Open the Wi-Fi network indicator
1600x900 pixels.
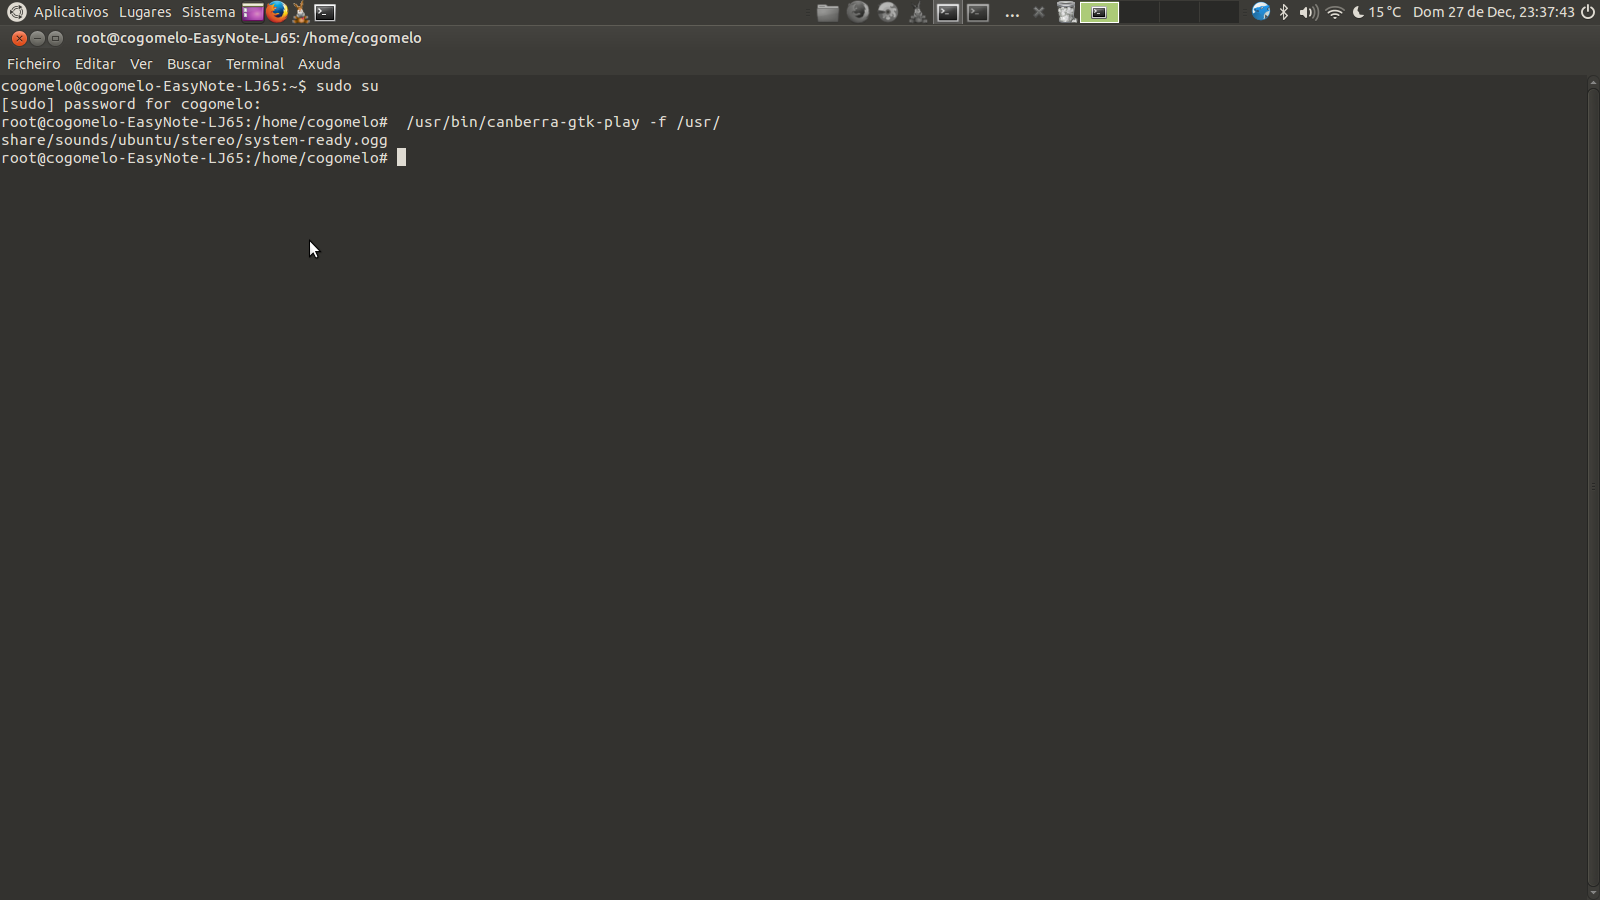(x=1335, y=12)
